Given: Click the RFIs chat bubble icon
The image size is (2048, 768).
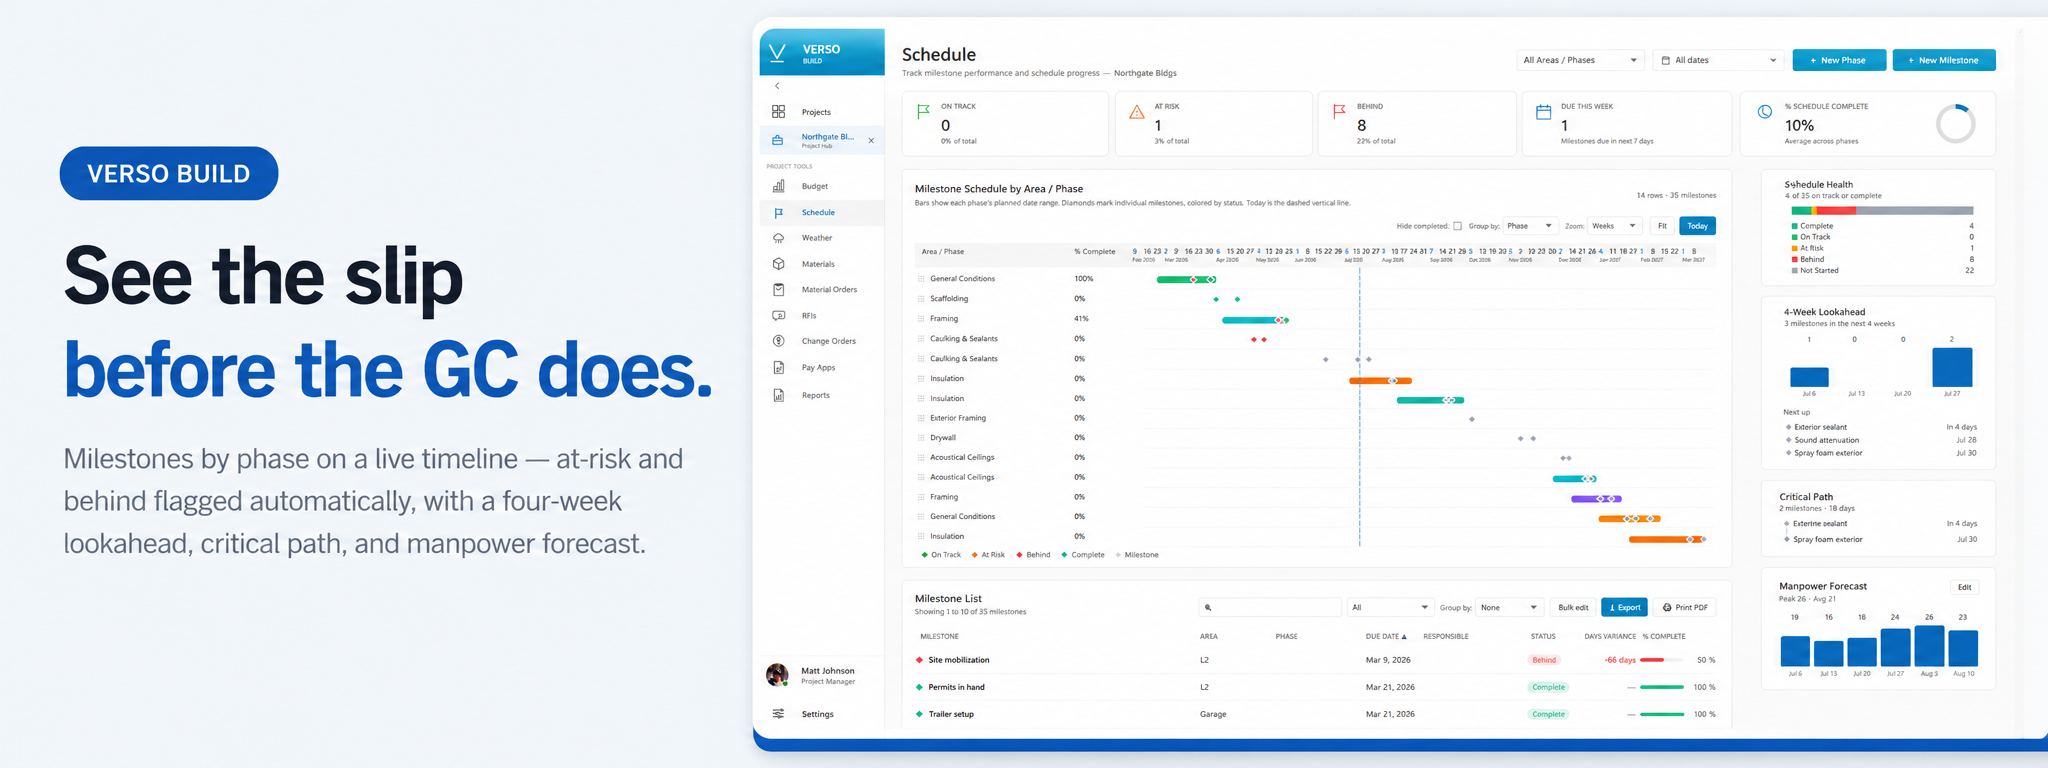Looking at the screenshot, I should (778, 316).
